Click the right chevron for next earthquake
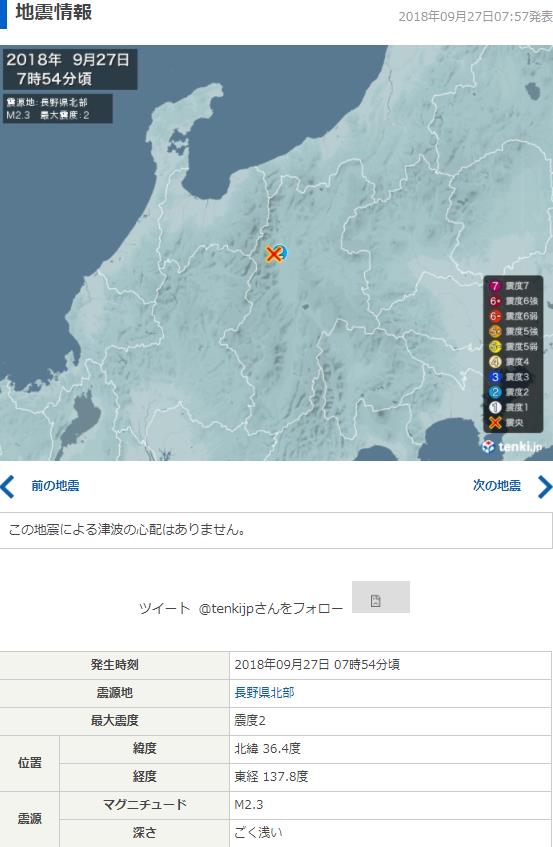 [545, 486]
